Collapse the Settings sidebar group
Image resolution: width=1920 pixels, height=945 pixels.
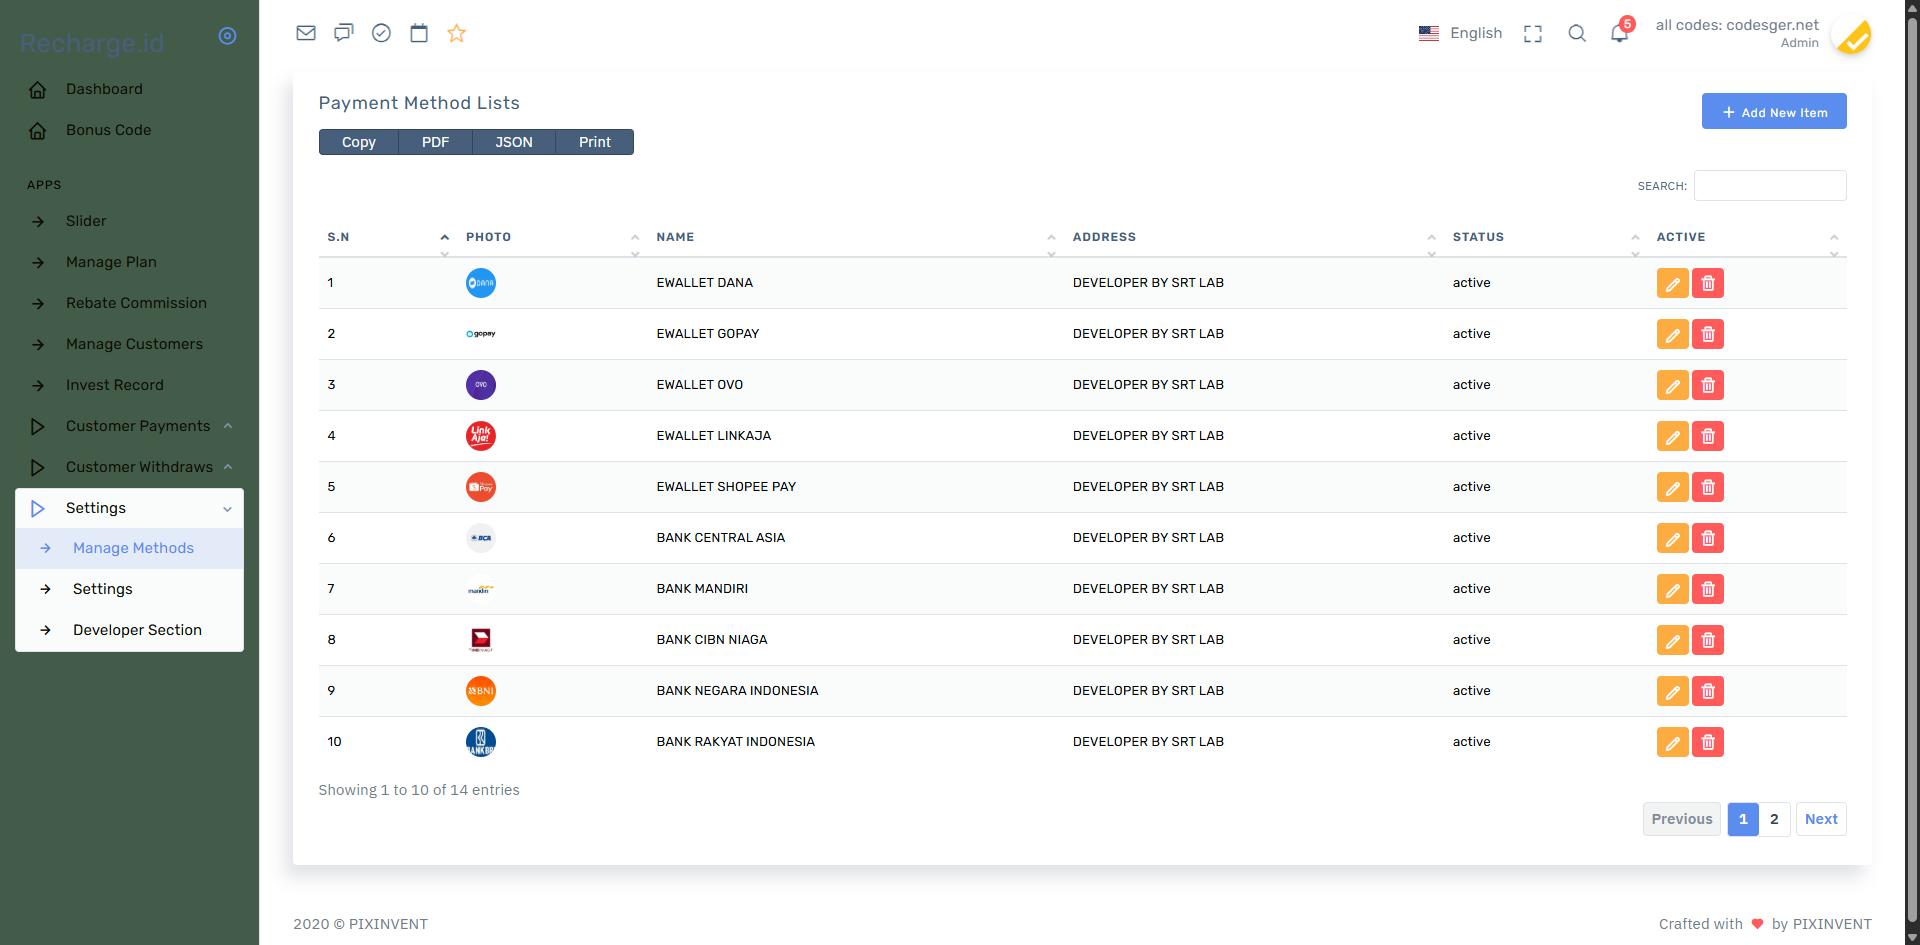130,508
